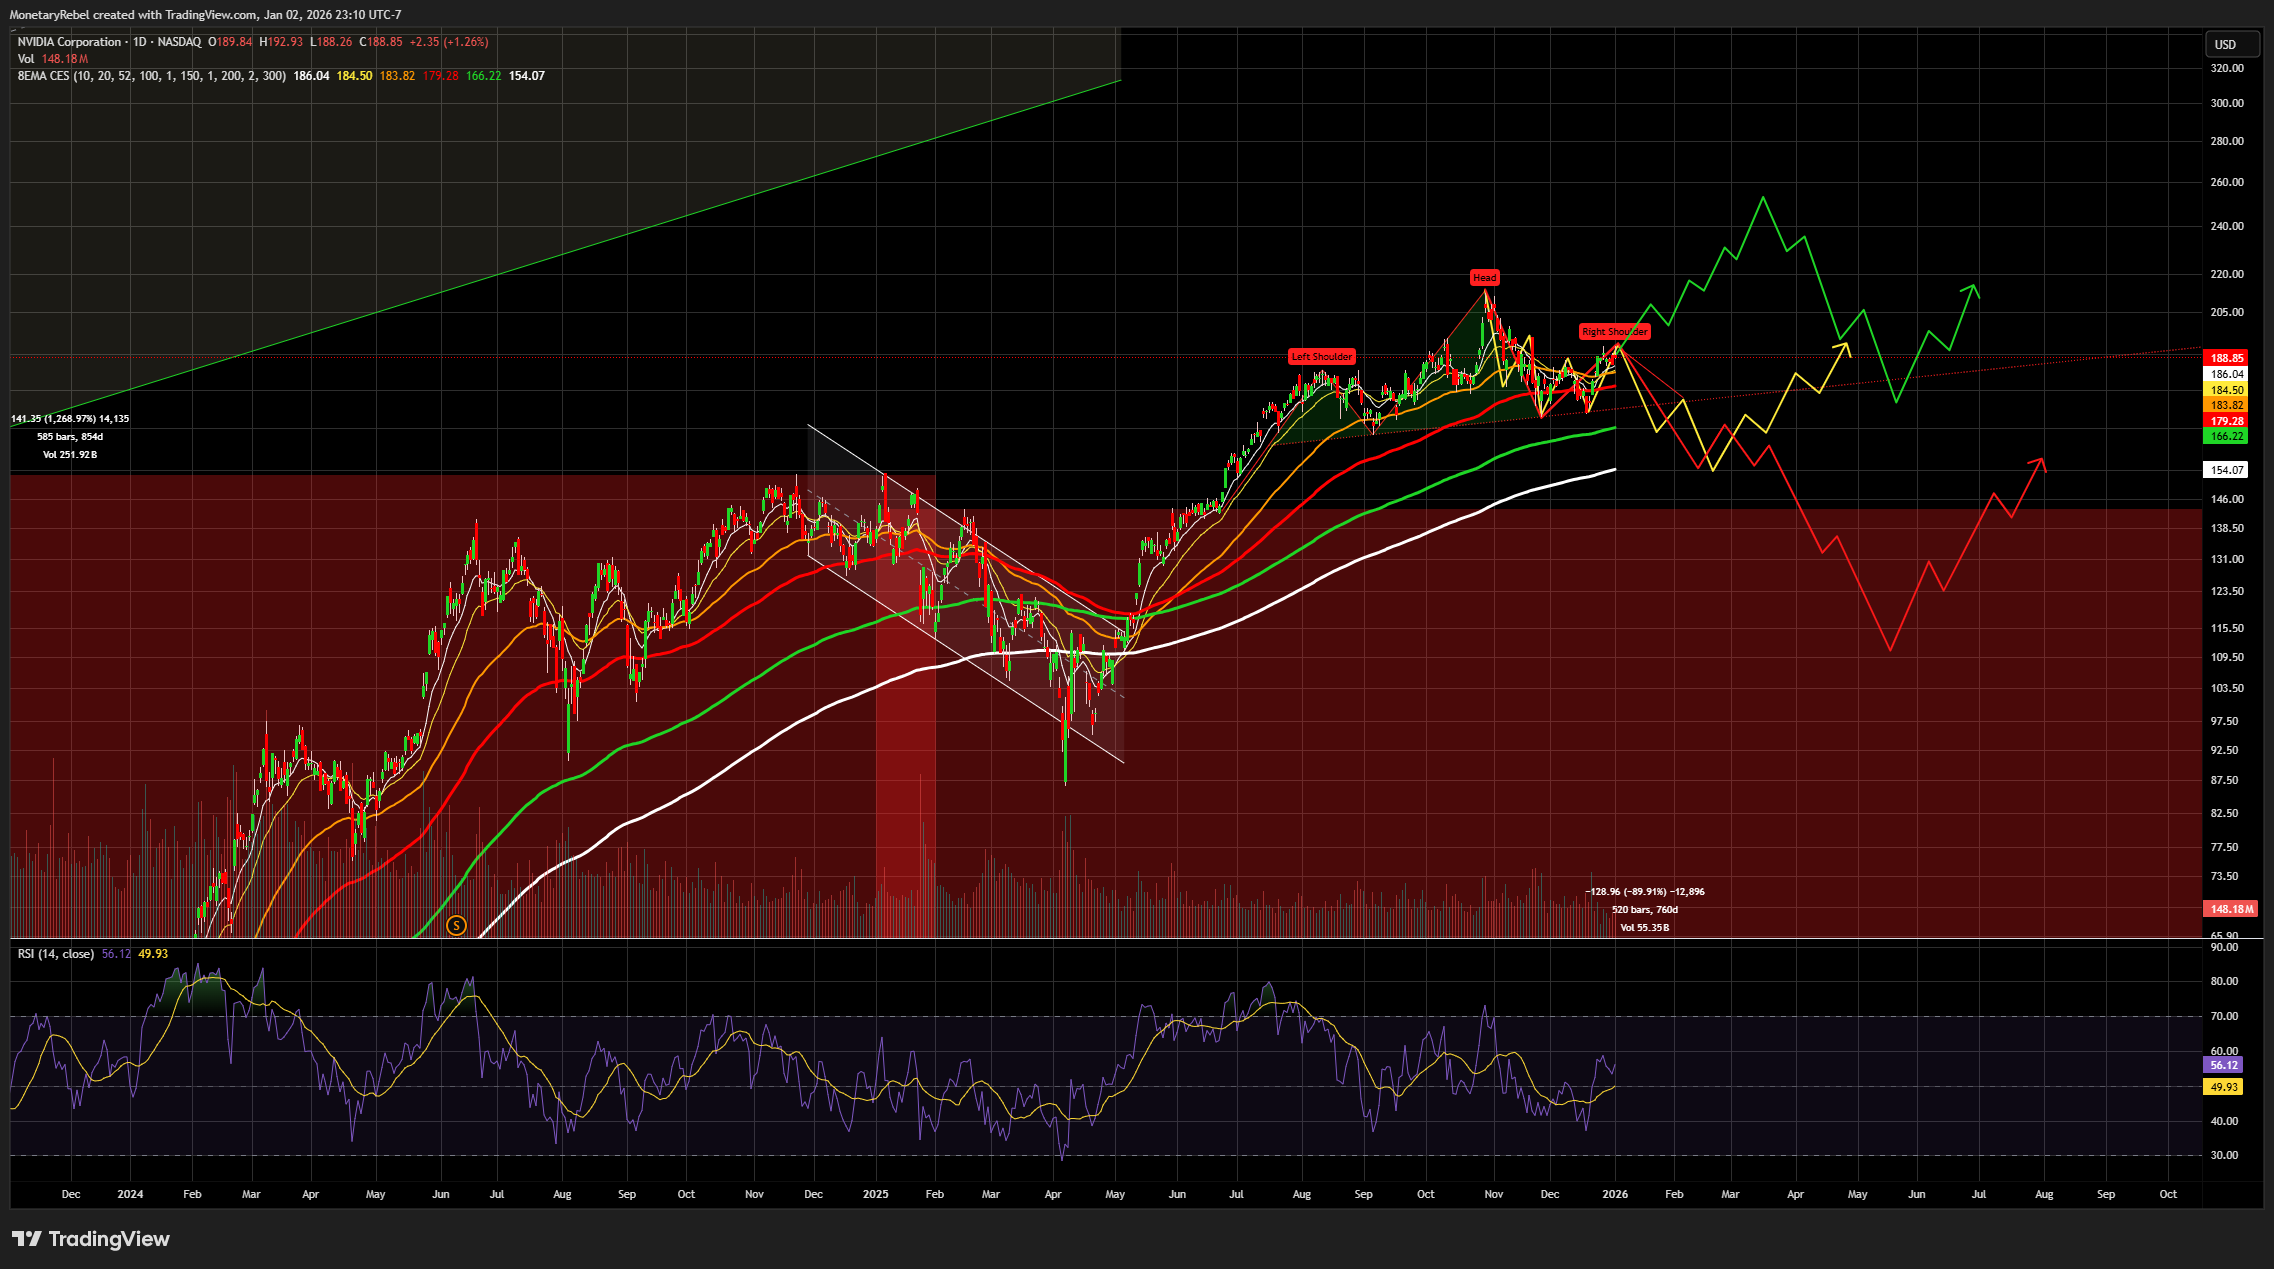Click the 73.50 price scale label
This screenshot has height=1269, width=2274.
point(2224,876)
